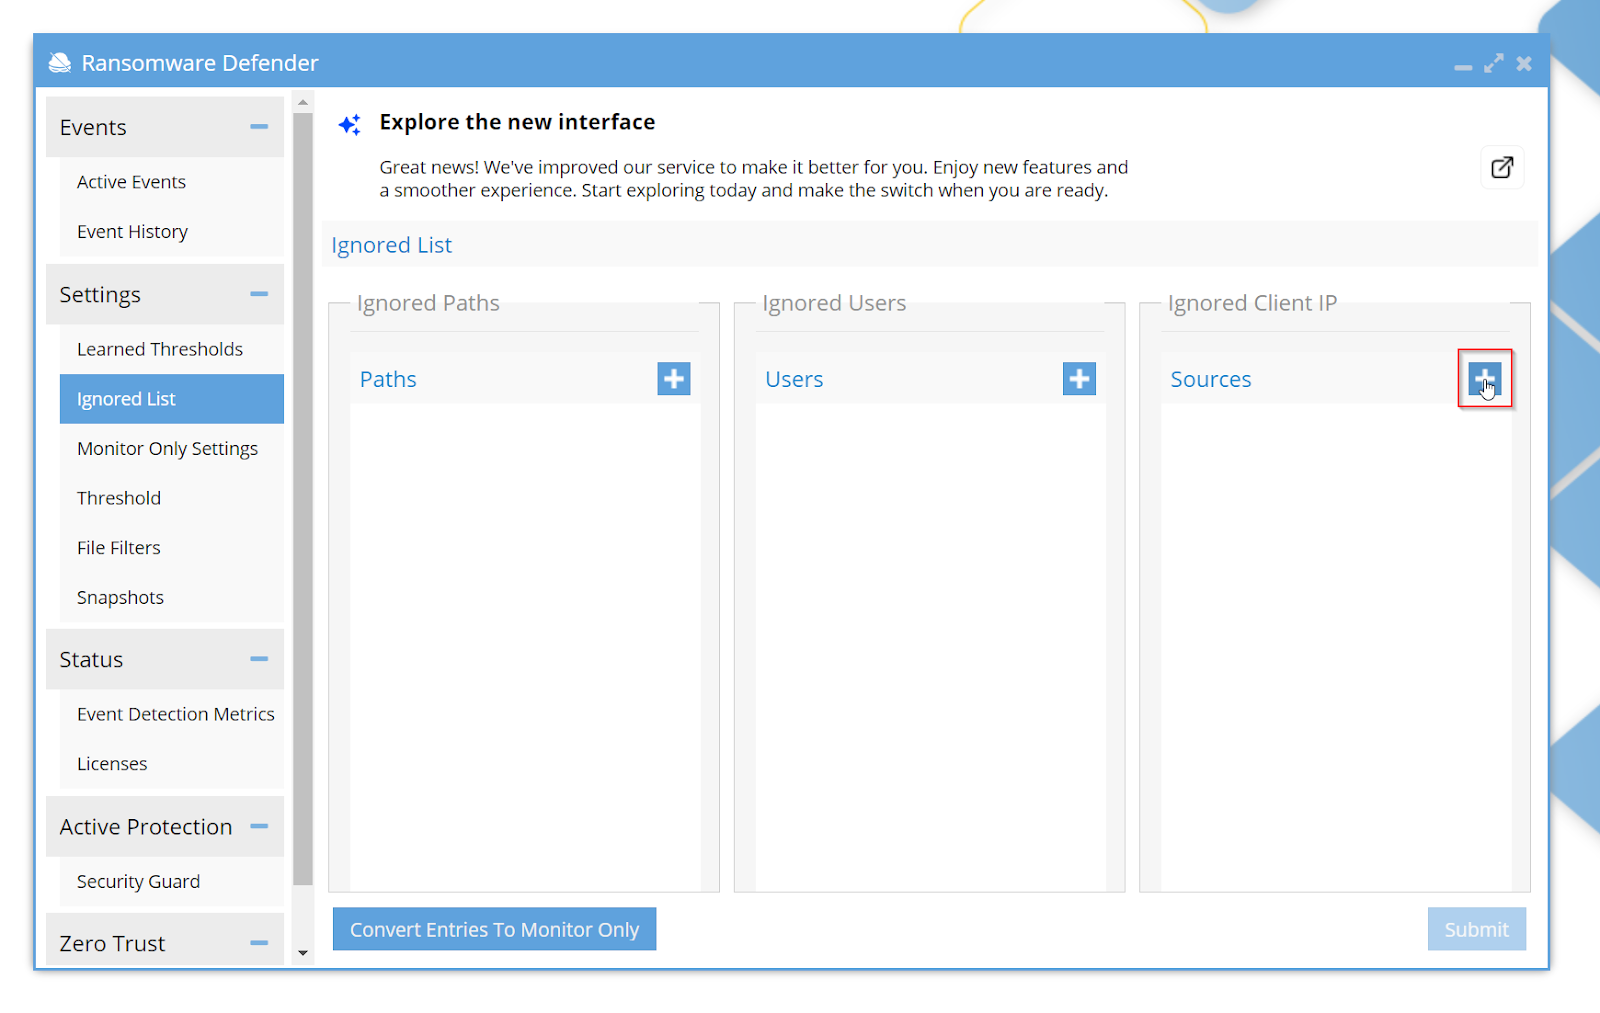Click the Explore the new interface heading
The width and height of the screenshot is (1600, 1013).
pyautogui.click(x=517, y=122)
